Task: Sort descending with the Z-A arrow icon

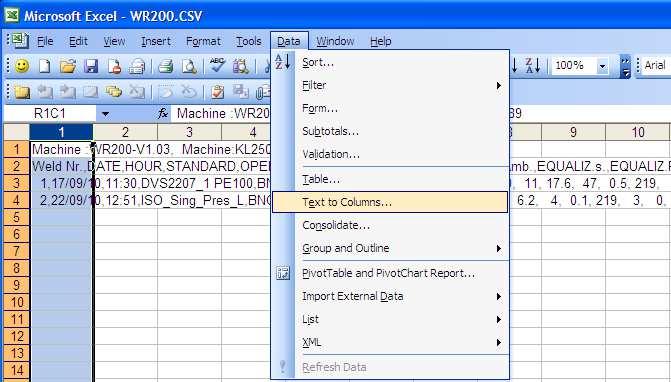Action: [533, 65]
